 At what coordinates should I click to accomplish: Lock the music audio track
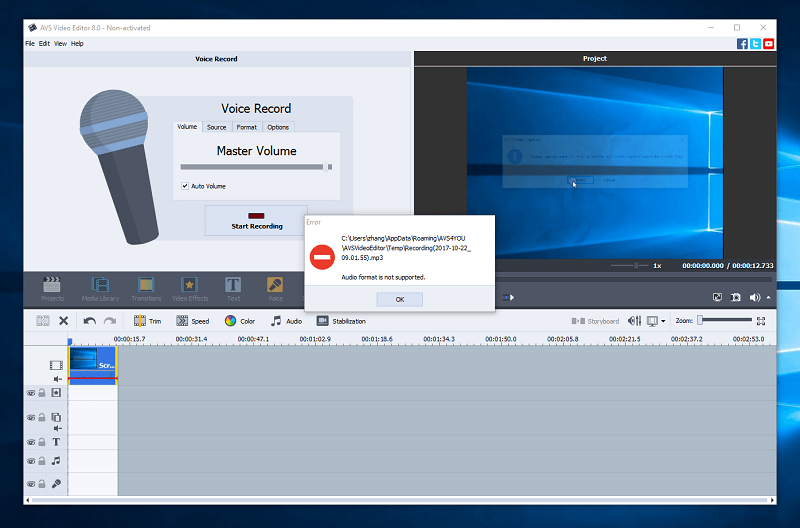42,461
